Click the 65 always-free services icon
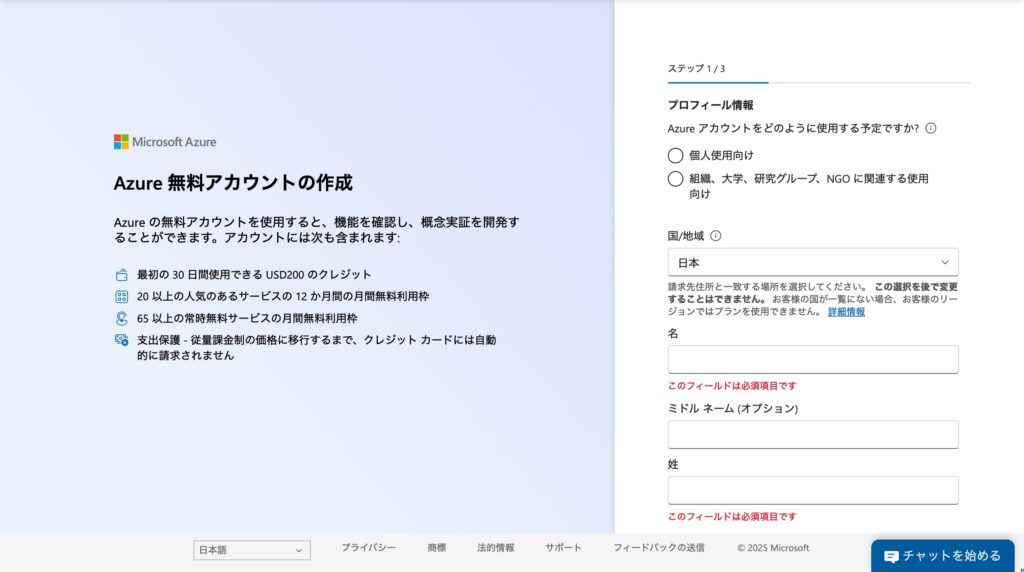 click(x=122, y=319)
